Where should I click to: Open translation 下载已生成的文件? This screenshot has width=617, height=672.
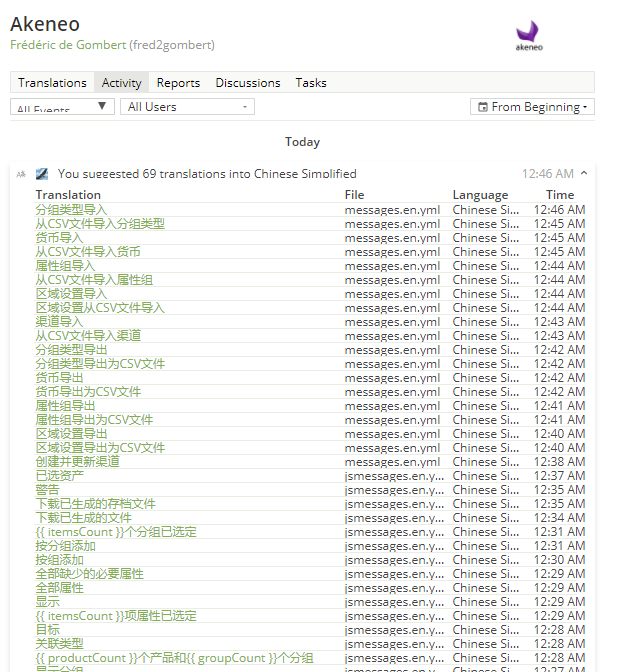[83, 518]
